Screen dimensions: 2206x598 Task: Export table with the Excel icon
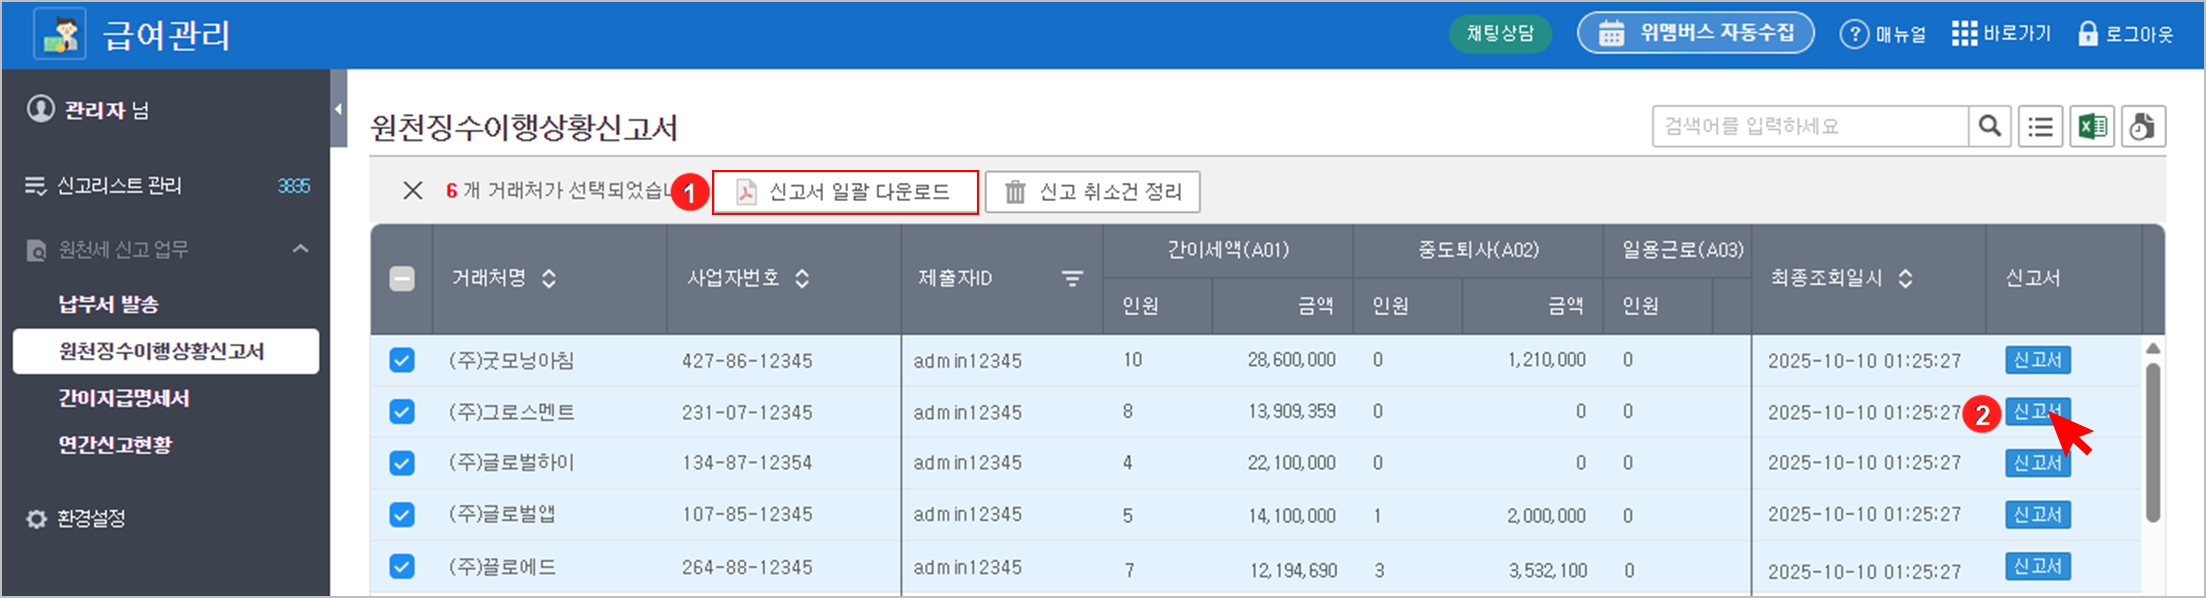[2092, 127]
